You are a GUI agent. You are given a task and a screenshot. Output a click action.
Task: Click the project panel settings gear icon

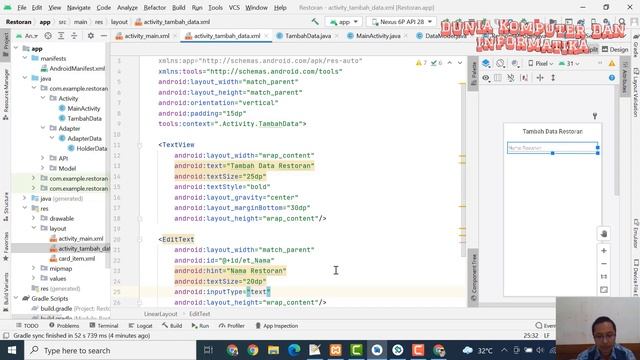tap(91, 36)
